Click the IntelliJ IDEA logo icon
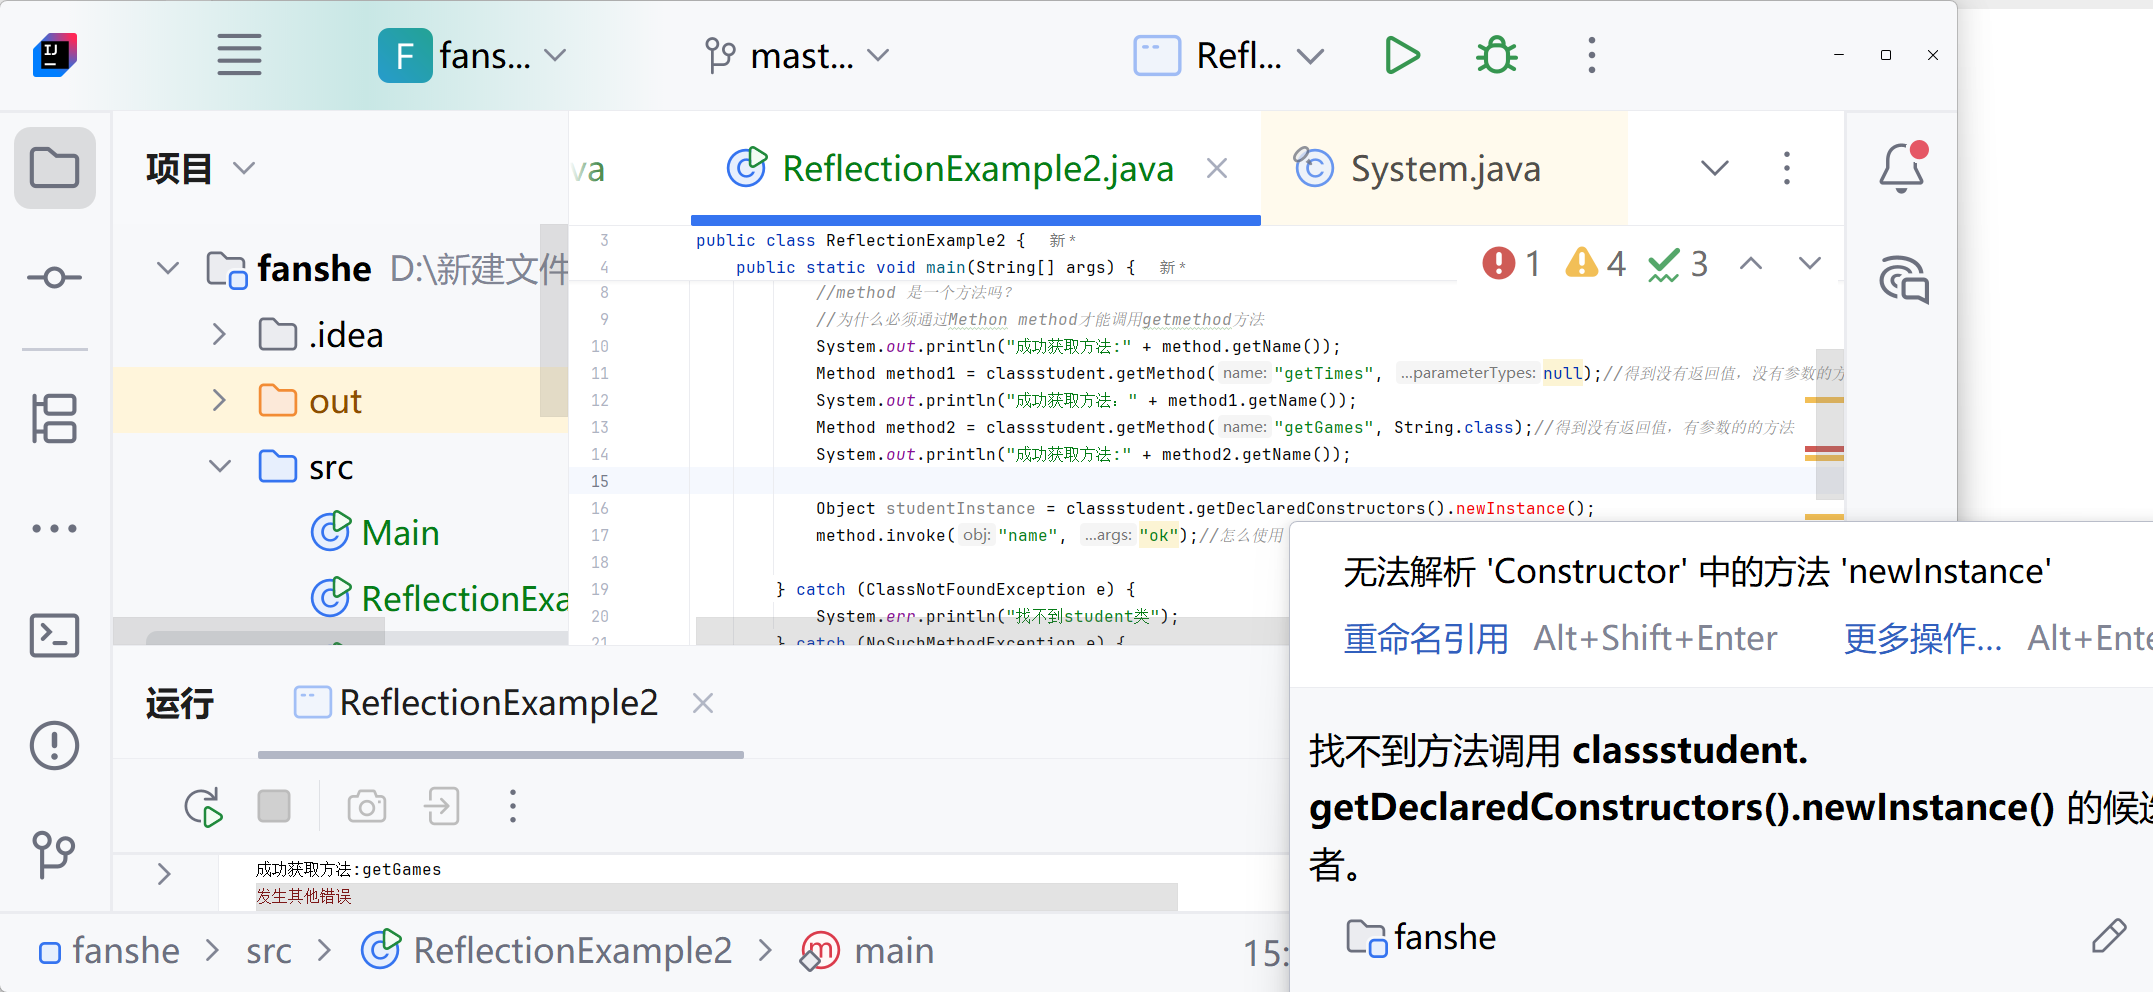The width and height of the screenshot is (2153, 992). pyautogui.click(x=55, y=55)
